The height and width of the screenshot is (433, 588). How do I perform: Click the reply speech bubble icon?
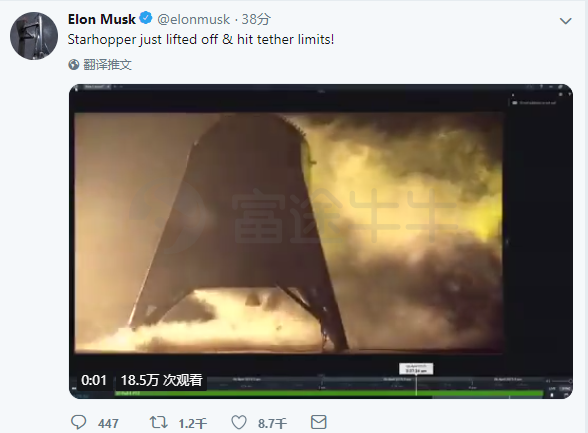coord(79,423)
